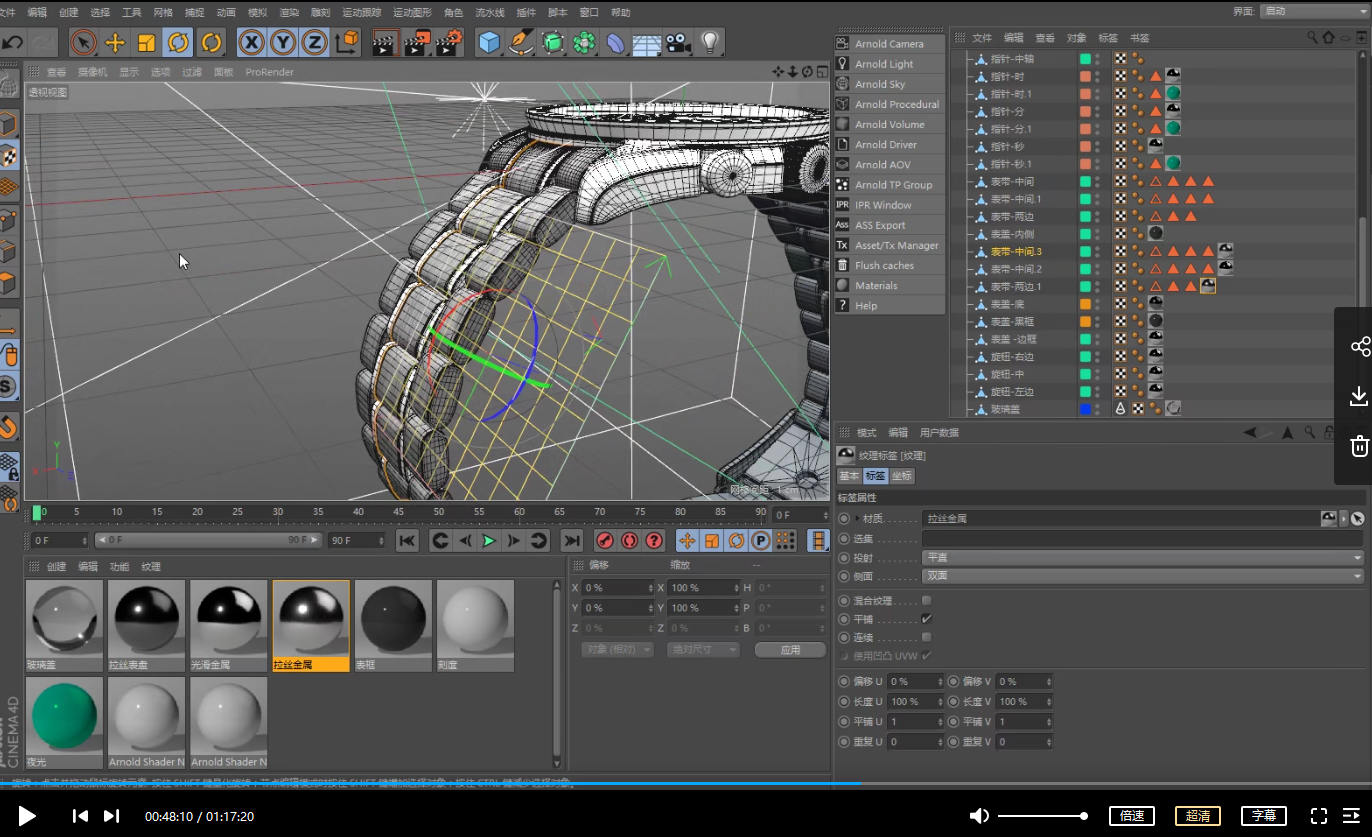Expand the 界面 layout dropdown
This screenshot has width=1372, height=837.
(1311, 11)
